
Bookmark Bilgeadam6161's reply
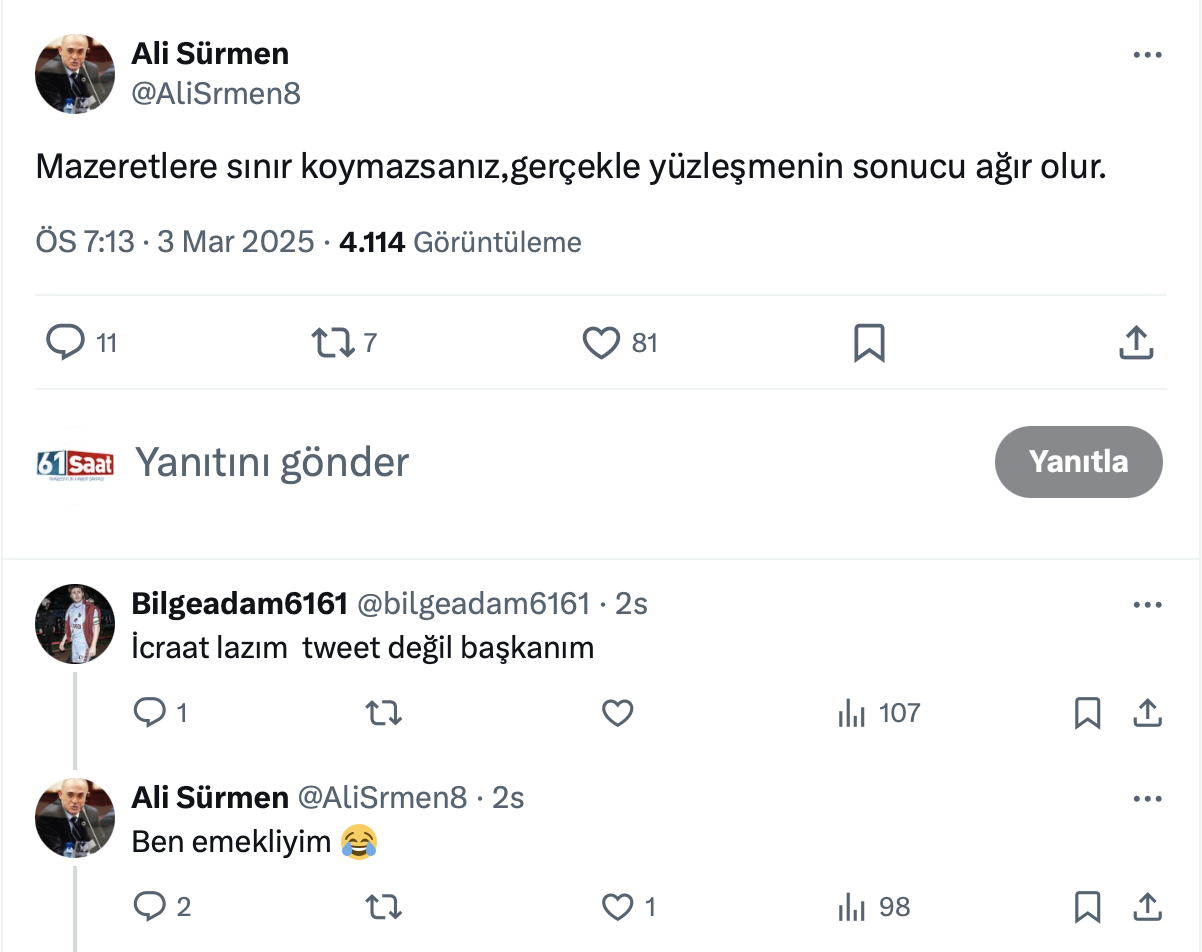coord(1087,713)
